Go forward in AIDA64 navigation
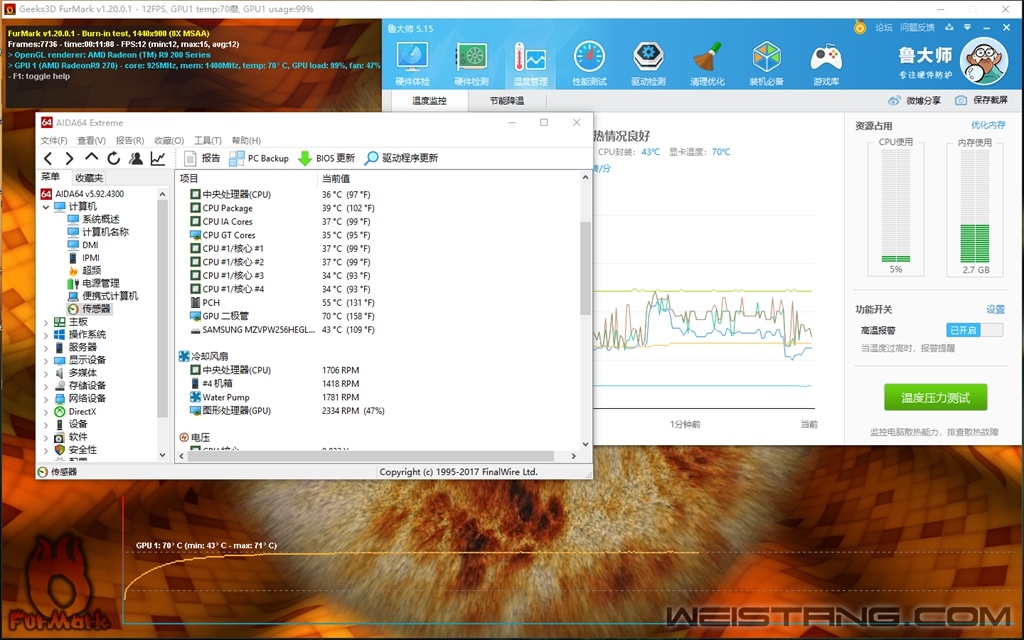 [69, 158]
